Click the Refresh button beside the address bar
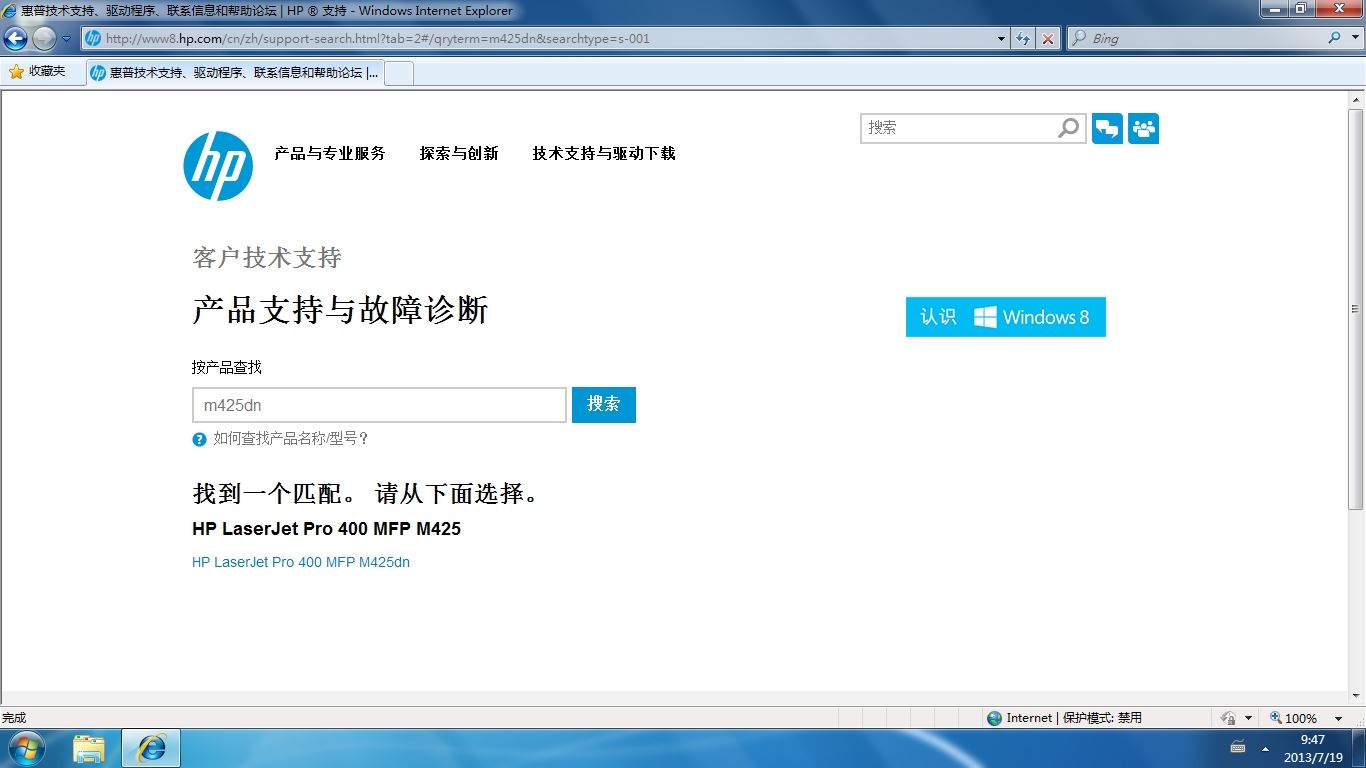Screen dimensions: 1366x768 1022,39
